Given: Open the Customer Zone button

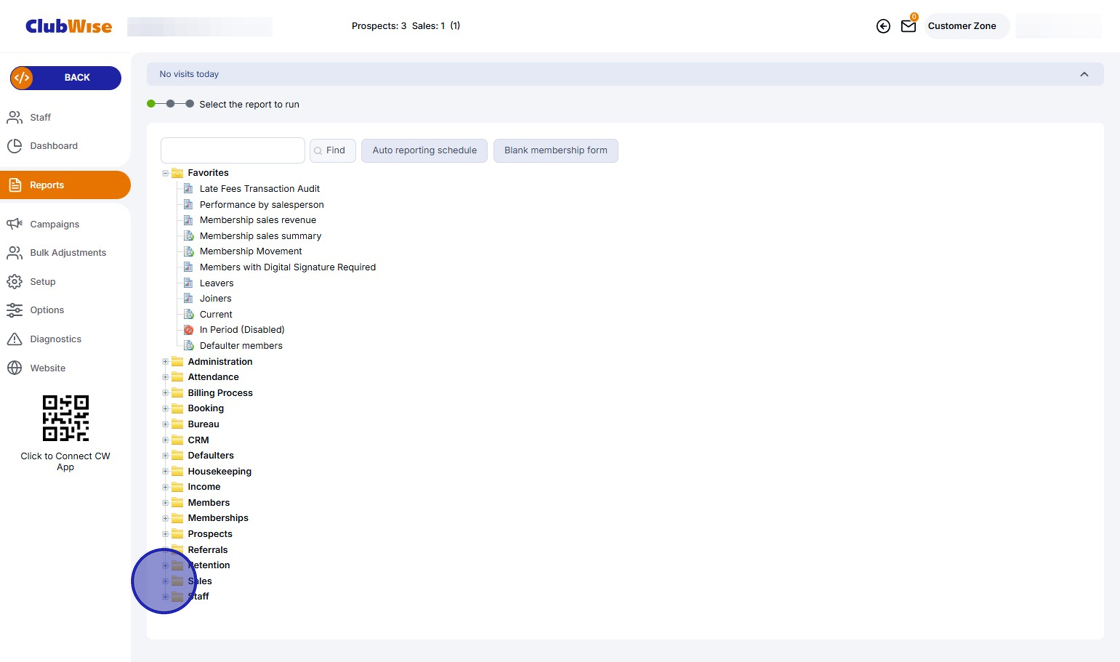Looking at the screenshot, I should pos(966,26).
